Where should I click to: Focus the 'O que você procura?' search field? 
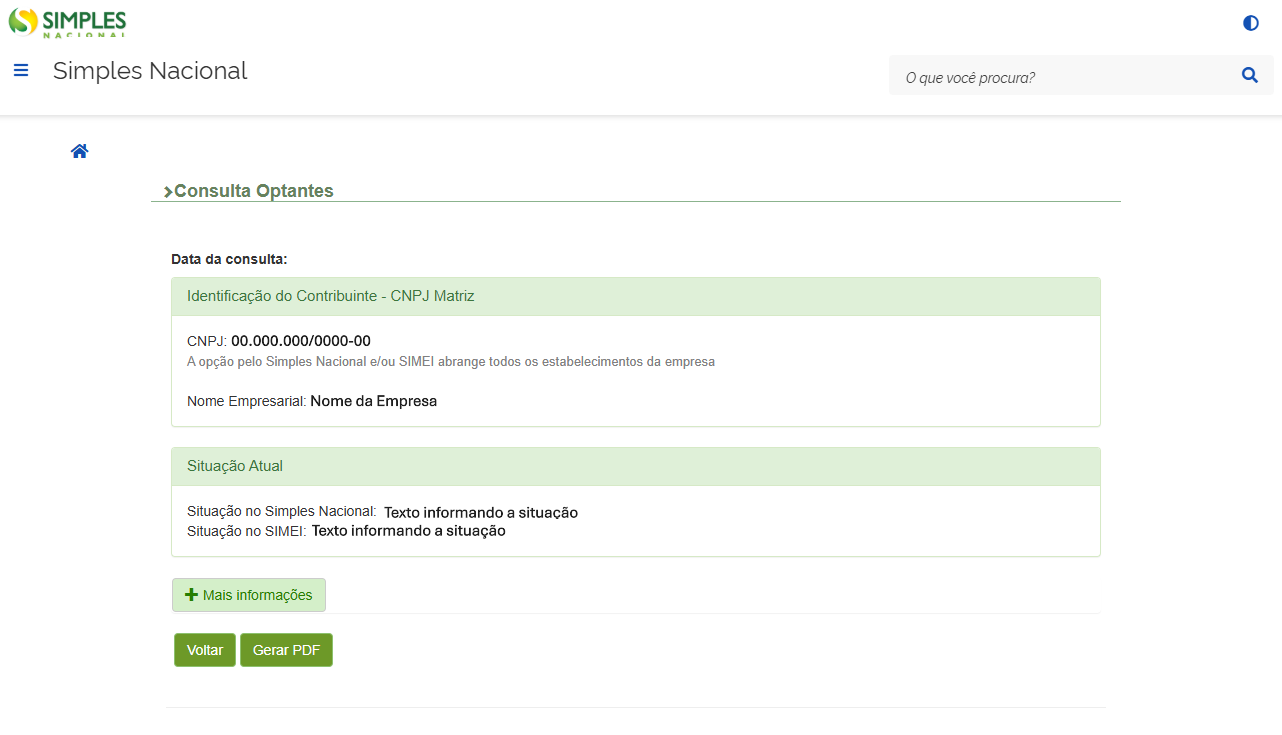tap(1060, 76)
